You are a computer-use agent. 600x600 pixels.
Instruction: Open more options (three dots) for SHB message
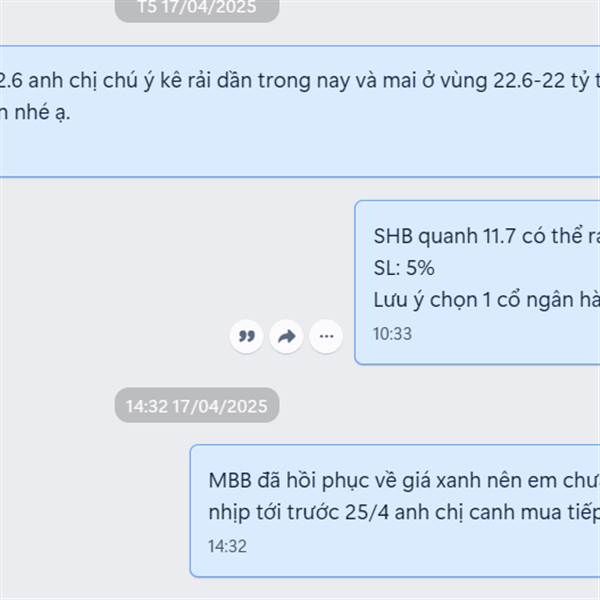[x=326, y=336]
